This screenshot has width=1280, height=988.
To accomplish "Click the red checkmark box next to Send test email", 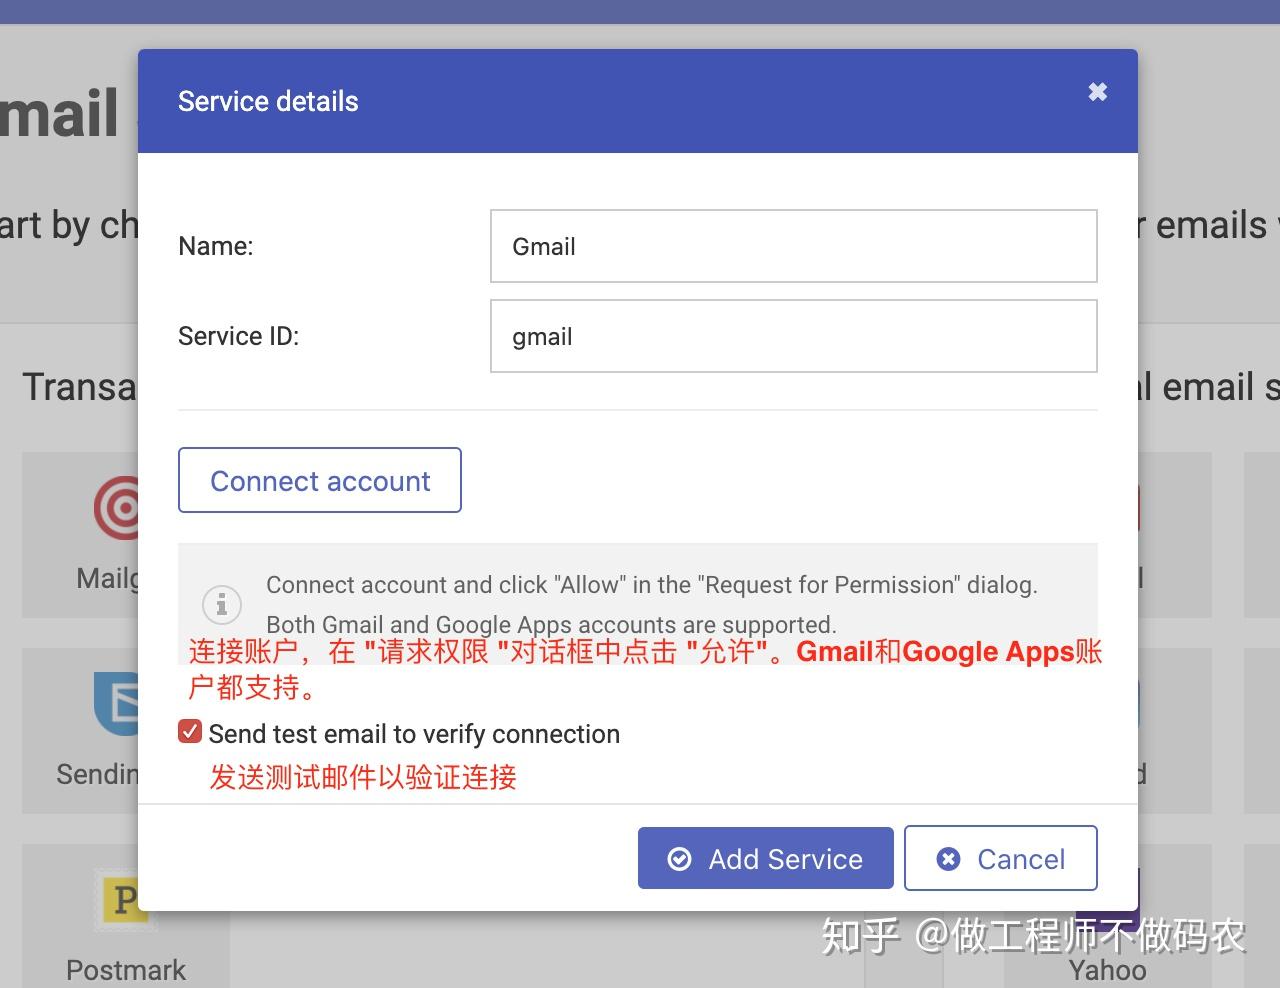I will 190,731.
